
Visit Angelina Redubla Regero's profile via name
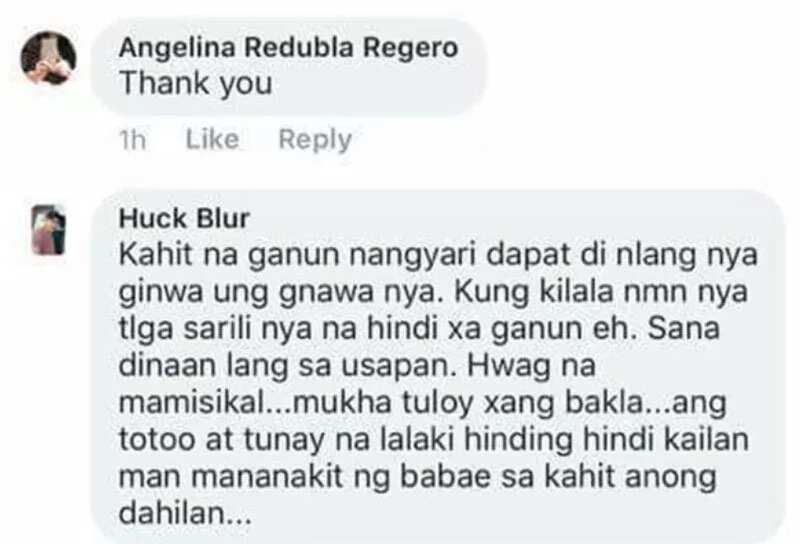tap(288, 47)
